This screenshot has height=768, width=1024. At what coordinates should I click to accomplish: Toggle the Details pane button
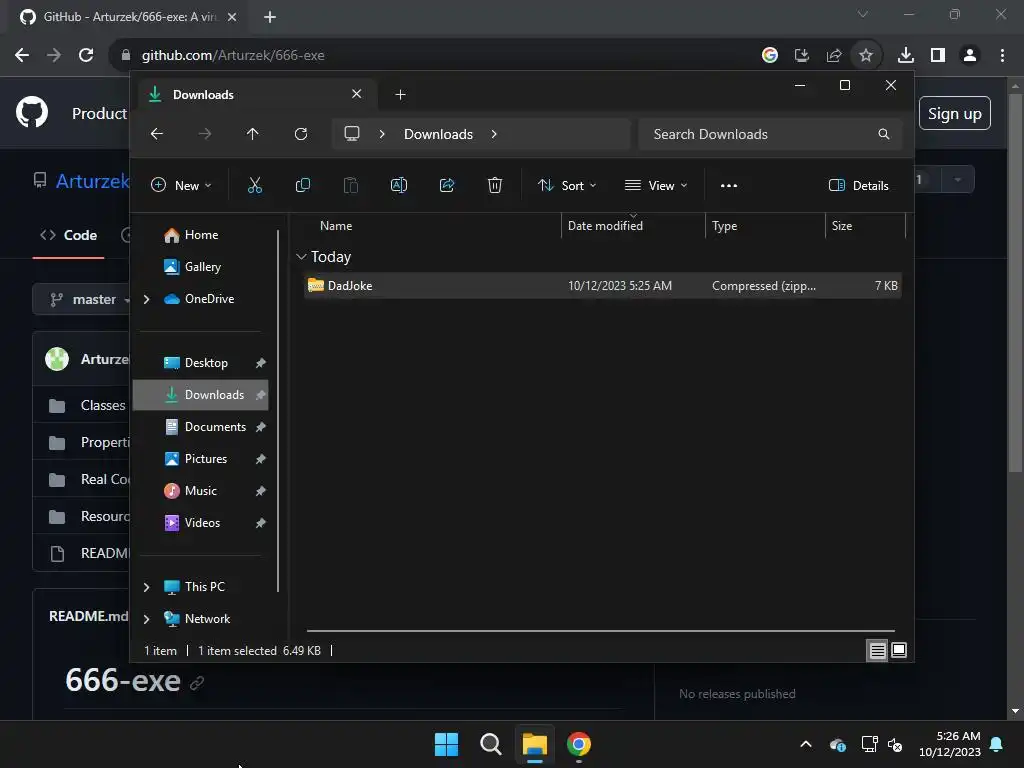pos(858,185)
